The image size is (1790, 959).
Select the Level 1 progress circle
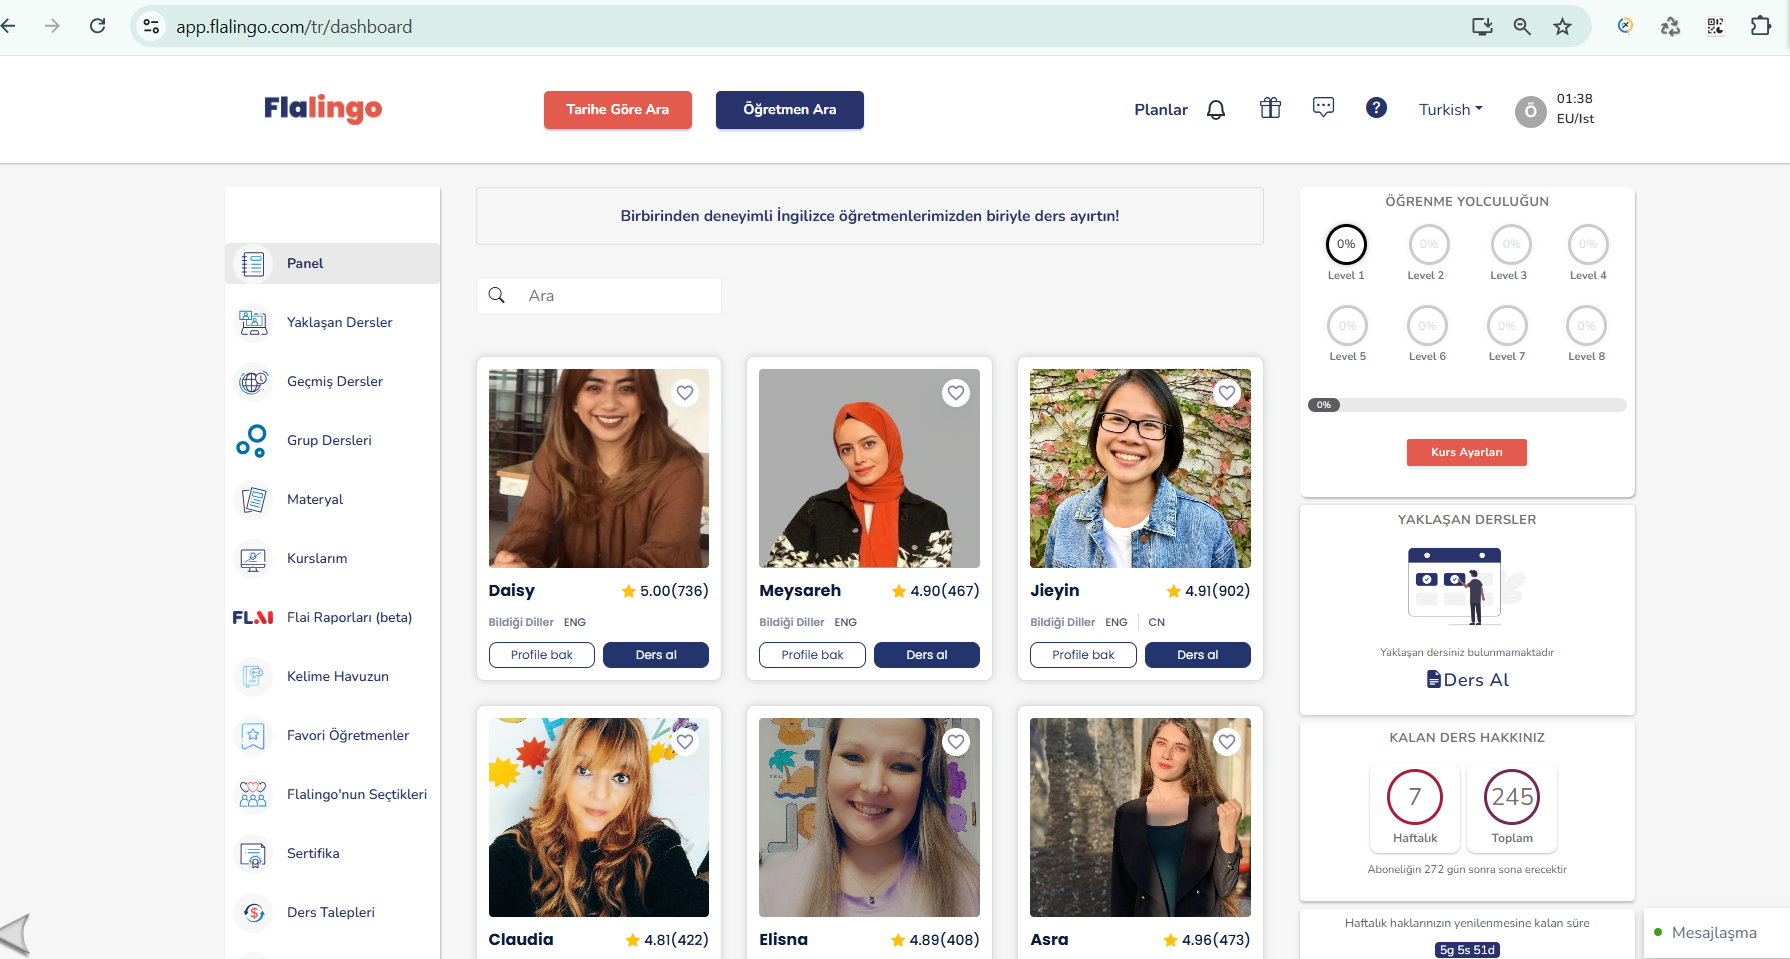tap(1346, 244)
